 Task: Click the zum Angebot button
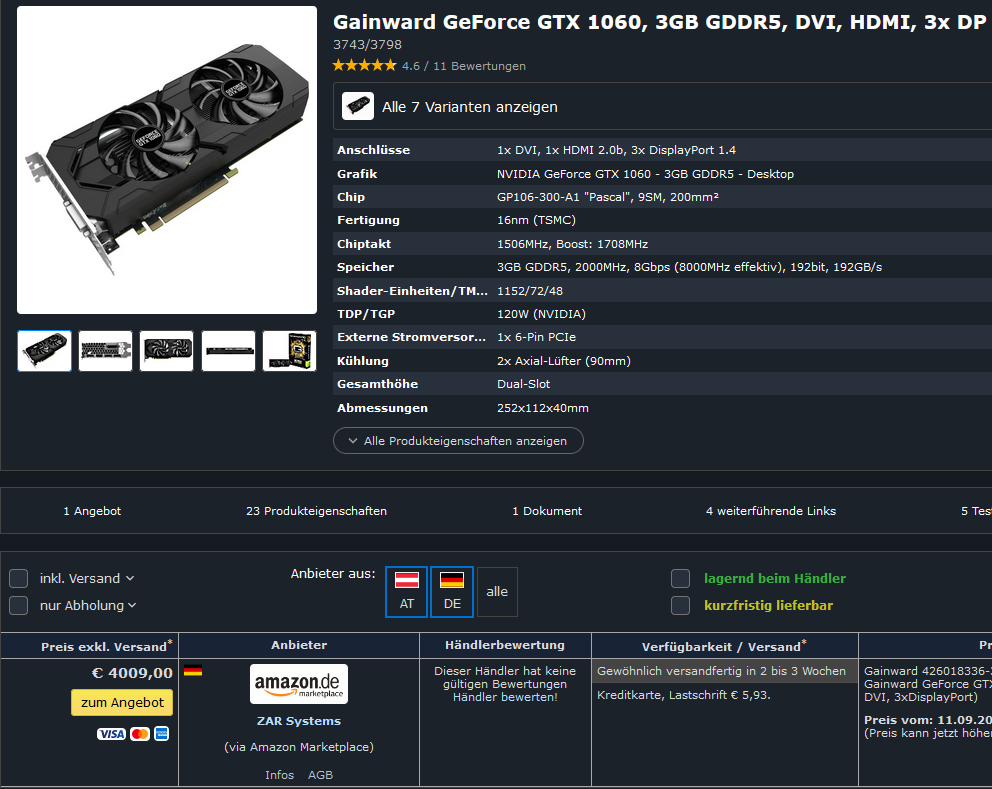[122, 702]
